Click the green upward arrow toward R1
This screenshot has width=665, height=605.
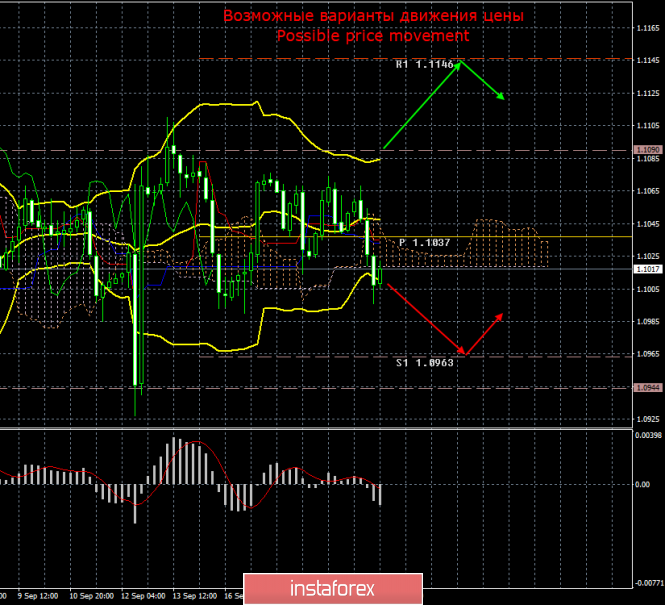click(x=421, y=105)
